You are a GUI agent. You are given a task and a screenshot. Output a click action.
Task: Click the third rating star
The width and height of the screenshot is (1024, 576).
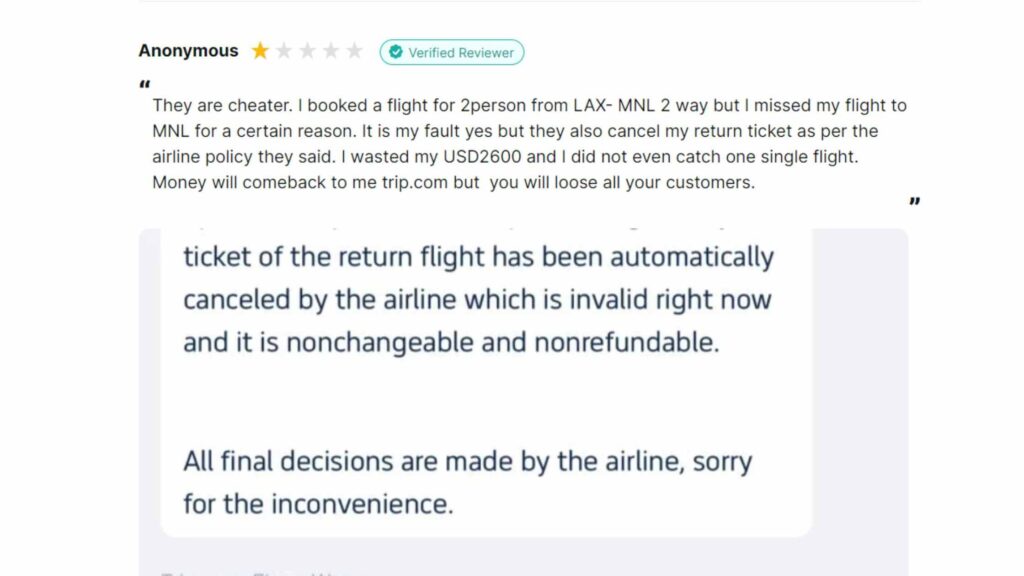(x=307, y=51)
